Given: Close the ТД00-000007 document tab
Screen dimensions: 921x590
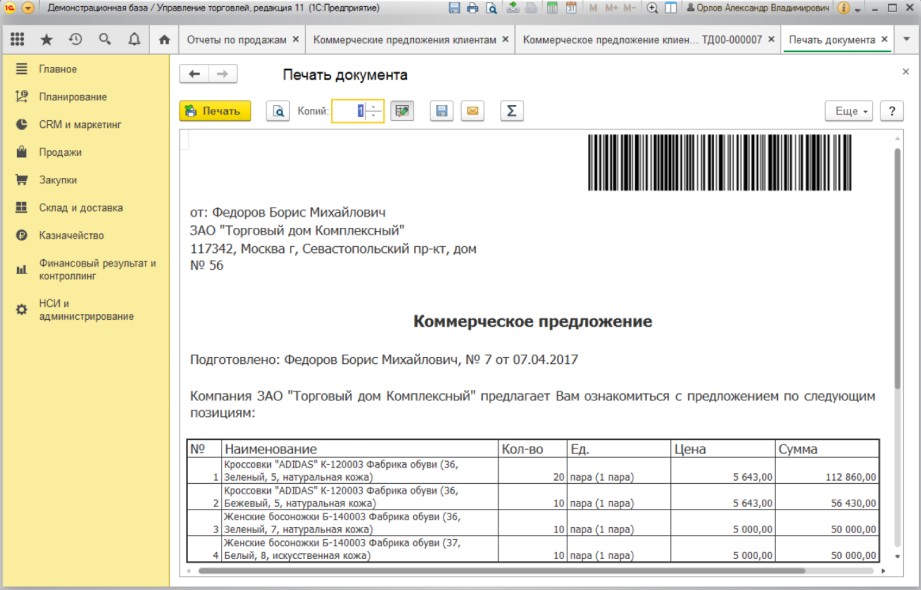Looking at the screenshot, I should click(771, 39).
